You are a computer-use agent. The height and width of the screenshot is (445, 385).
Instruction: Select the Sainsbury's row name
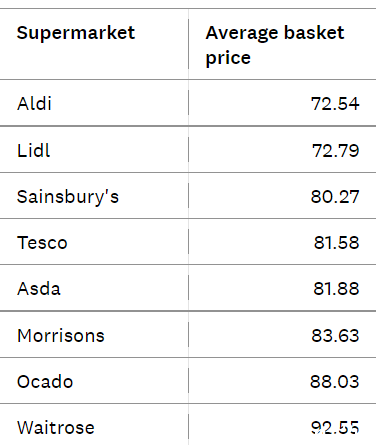[x=68, y=197]
